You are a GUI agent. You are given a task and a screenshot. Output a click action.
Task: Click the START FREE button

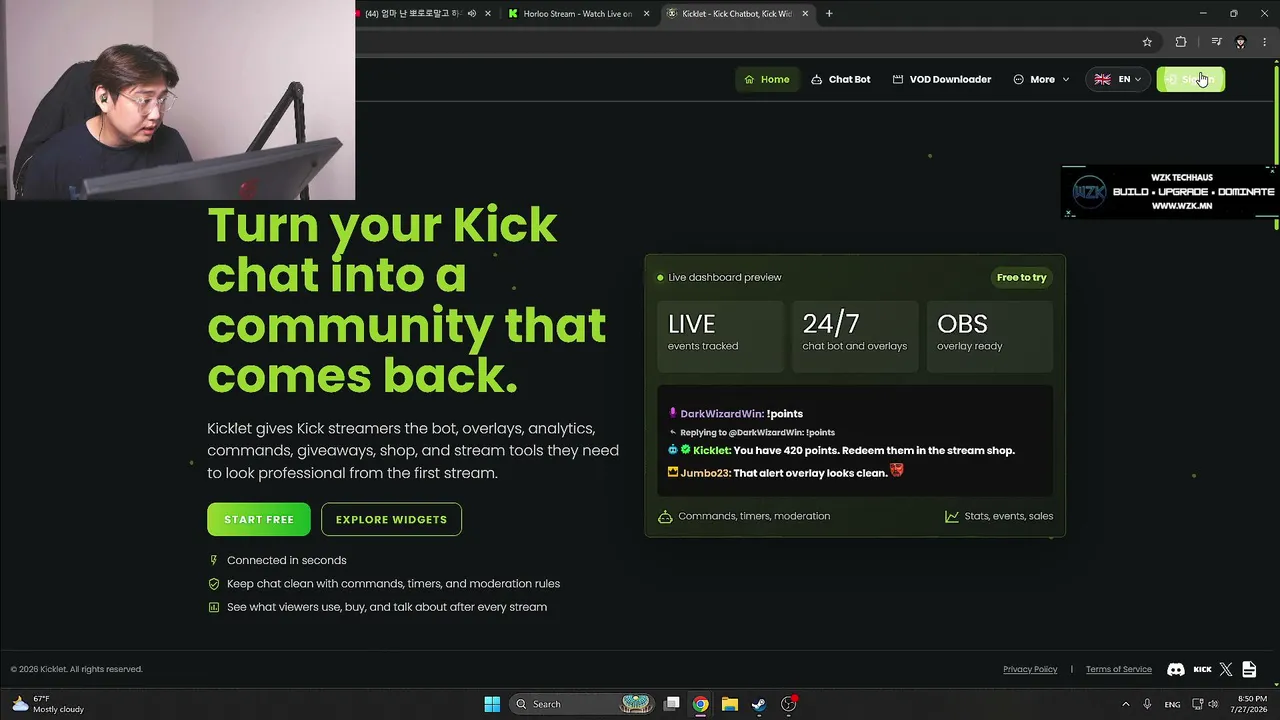pyautogui.click(x=259, y=519)
